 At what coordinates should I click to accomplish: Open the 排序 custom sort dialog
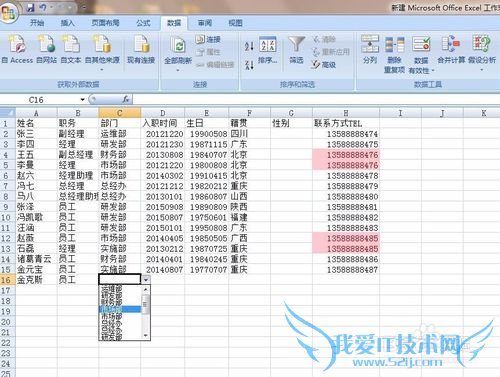(268, 50)
